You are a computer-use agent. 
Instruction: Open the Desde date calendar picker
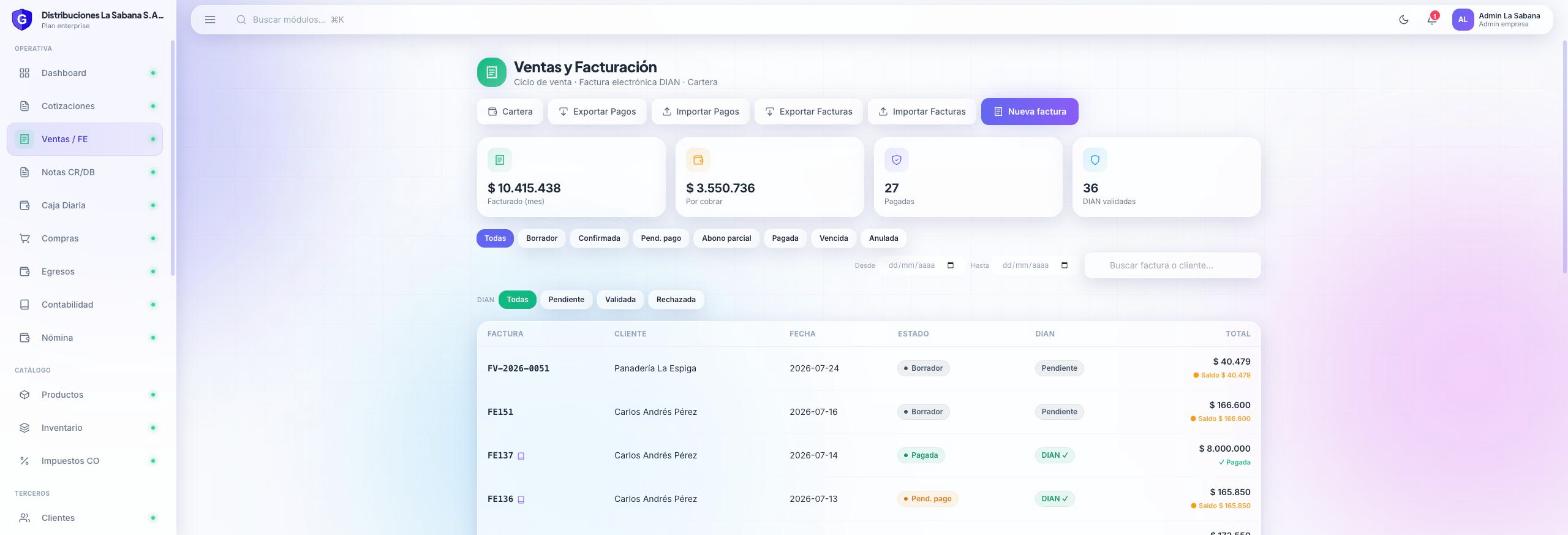click(950, 266)
